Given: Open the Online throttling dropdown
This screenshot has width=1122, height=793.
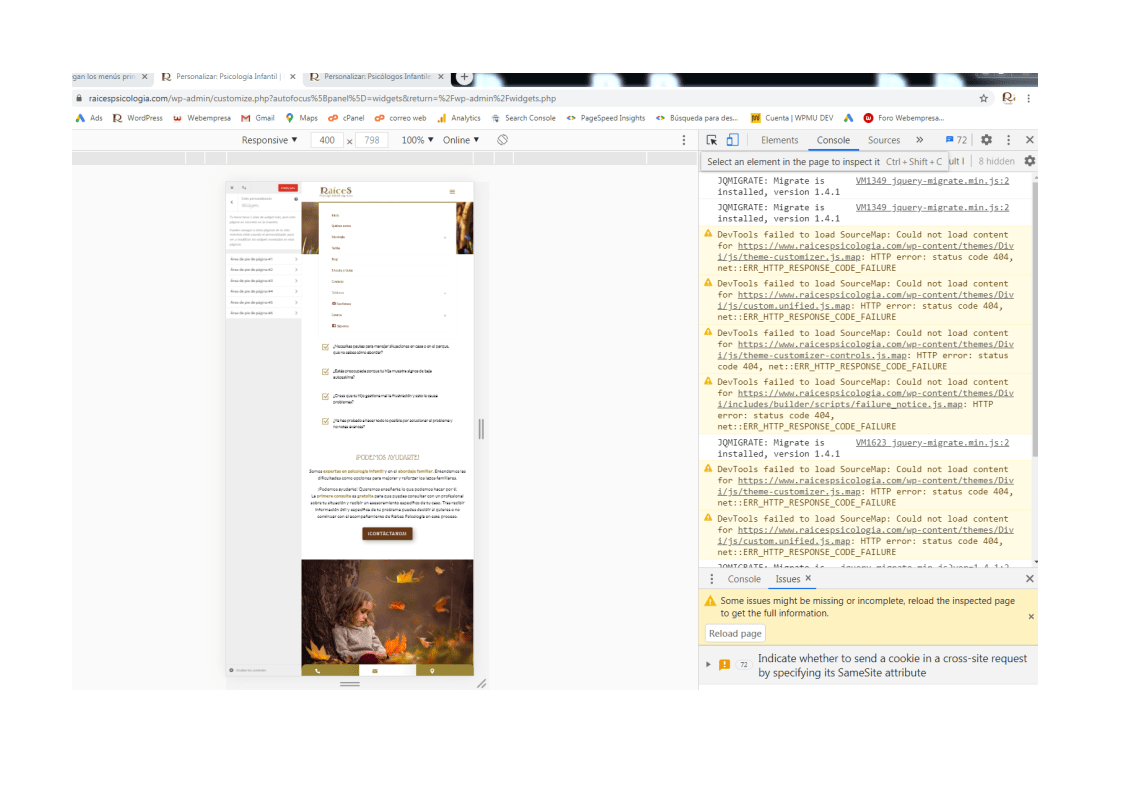Looking at the screenshot, I should [461, 140].
